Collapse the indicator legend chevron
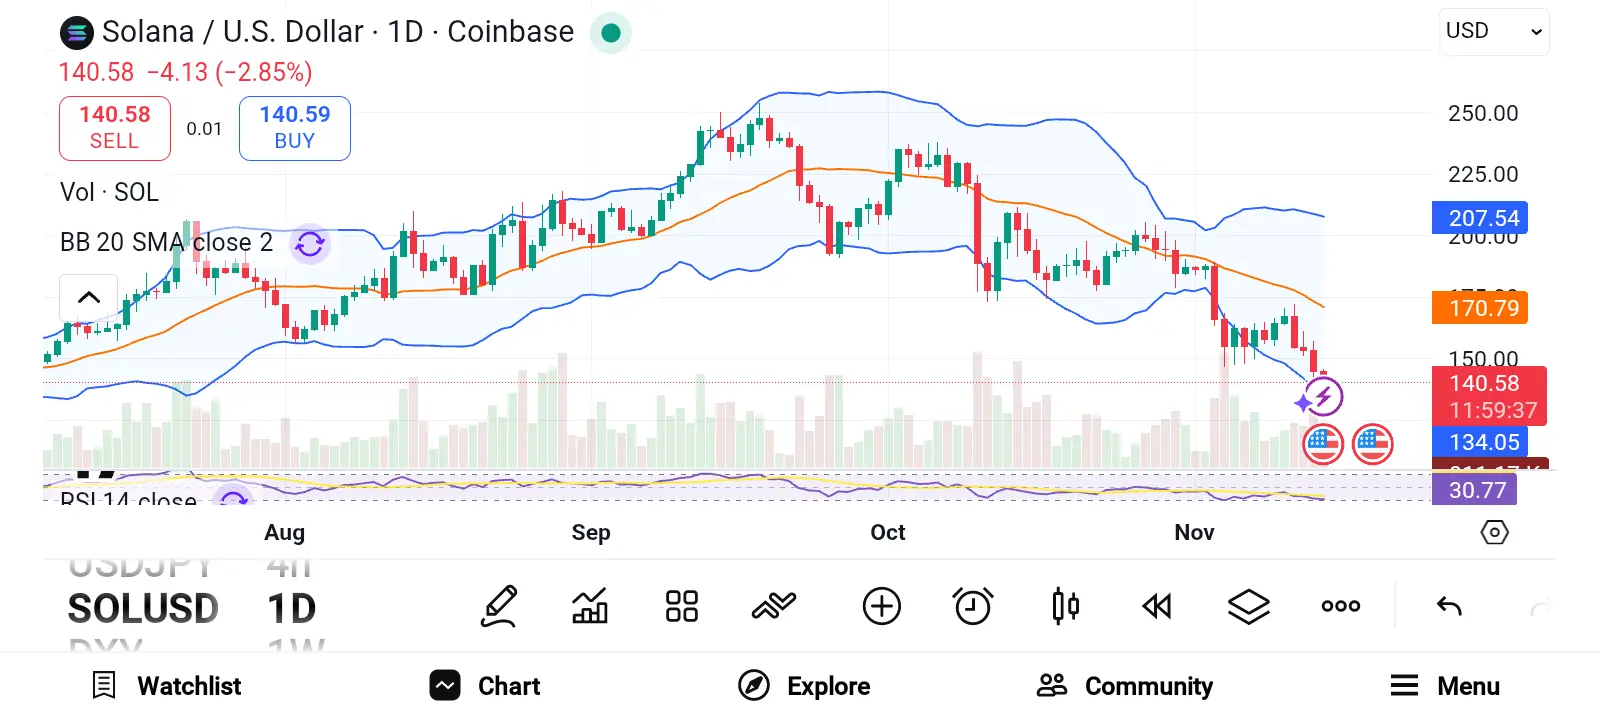This screenshot has height=720, width=1600. point(89,297)
